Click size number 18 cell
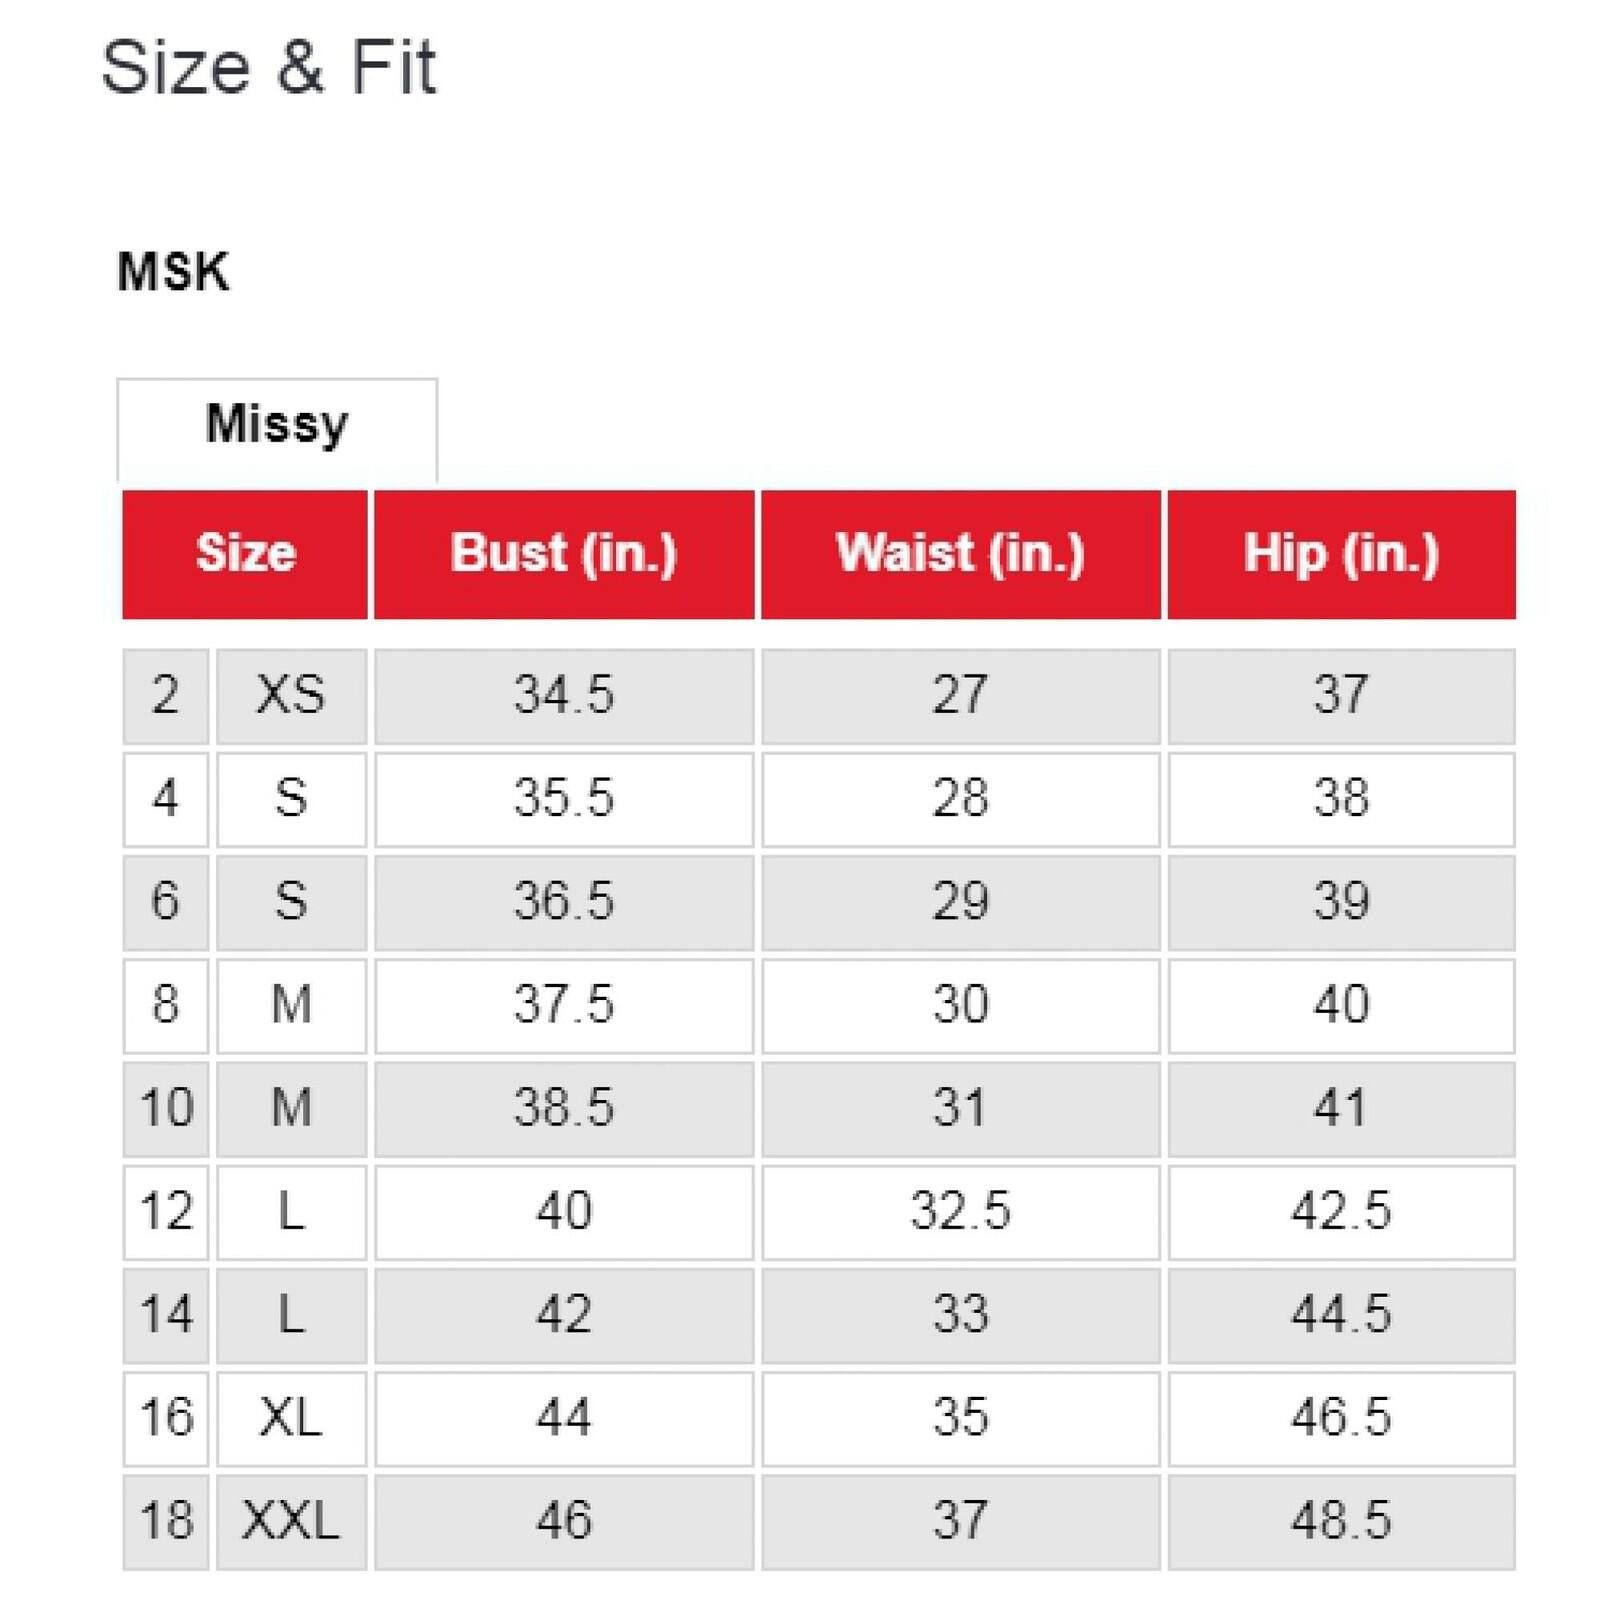The height and width of the screenshot is (1600, 1600). pyautogui.click(x=166, y=1521)
